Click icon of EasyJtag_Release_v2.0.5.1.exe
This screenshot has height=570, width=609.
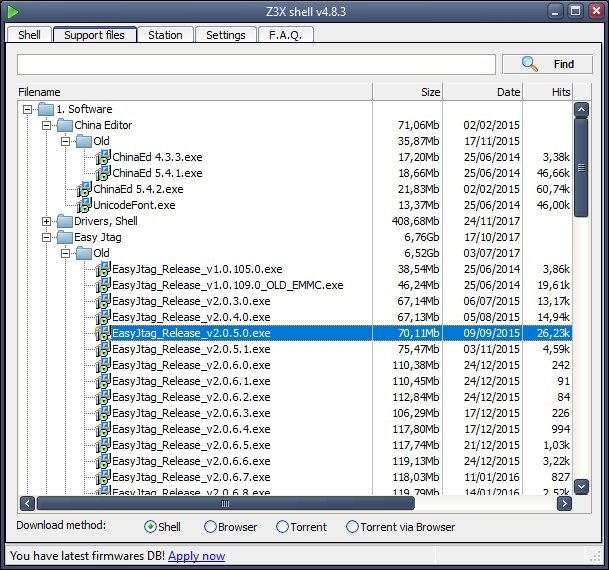[103, 349]
